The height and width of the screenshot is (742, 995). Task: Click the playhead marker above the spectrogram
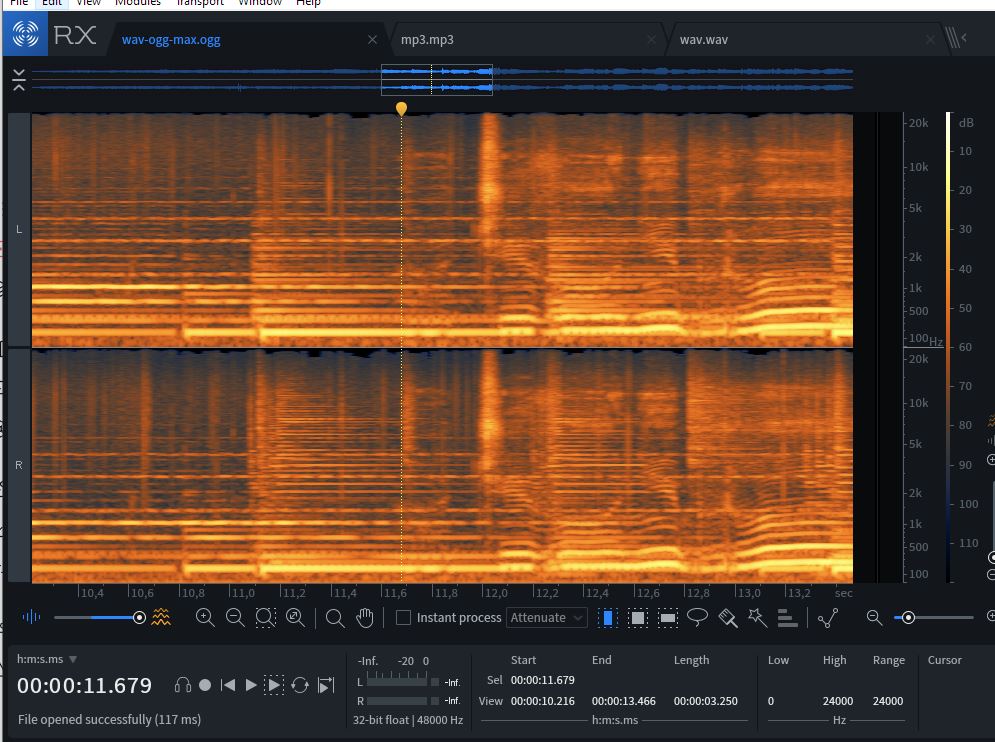coord(401,108)
